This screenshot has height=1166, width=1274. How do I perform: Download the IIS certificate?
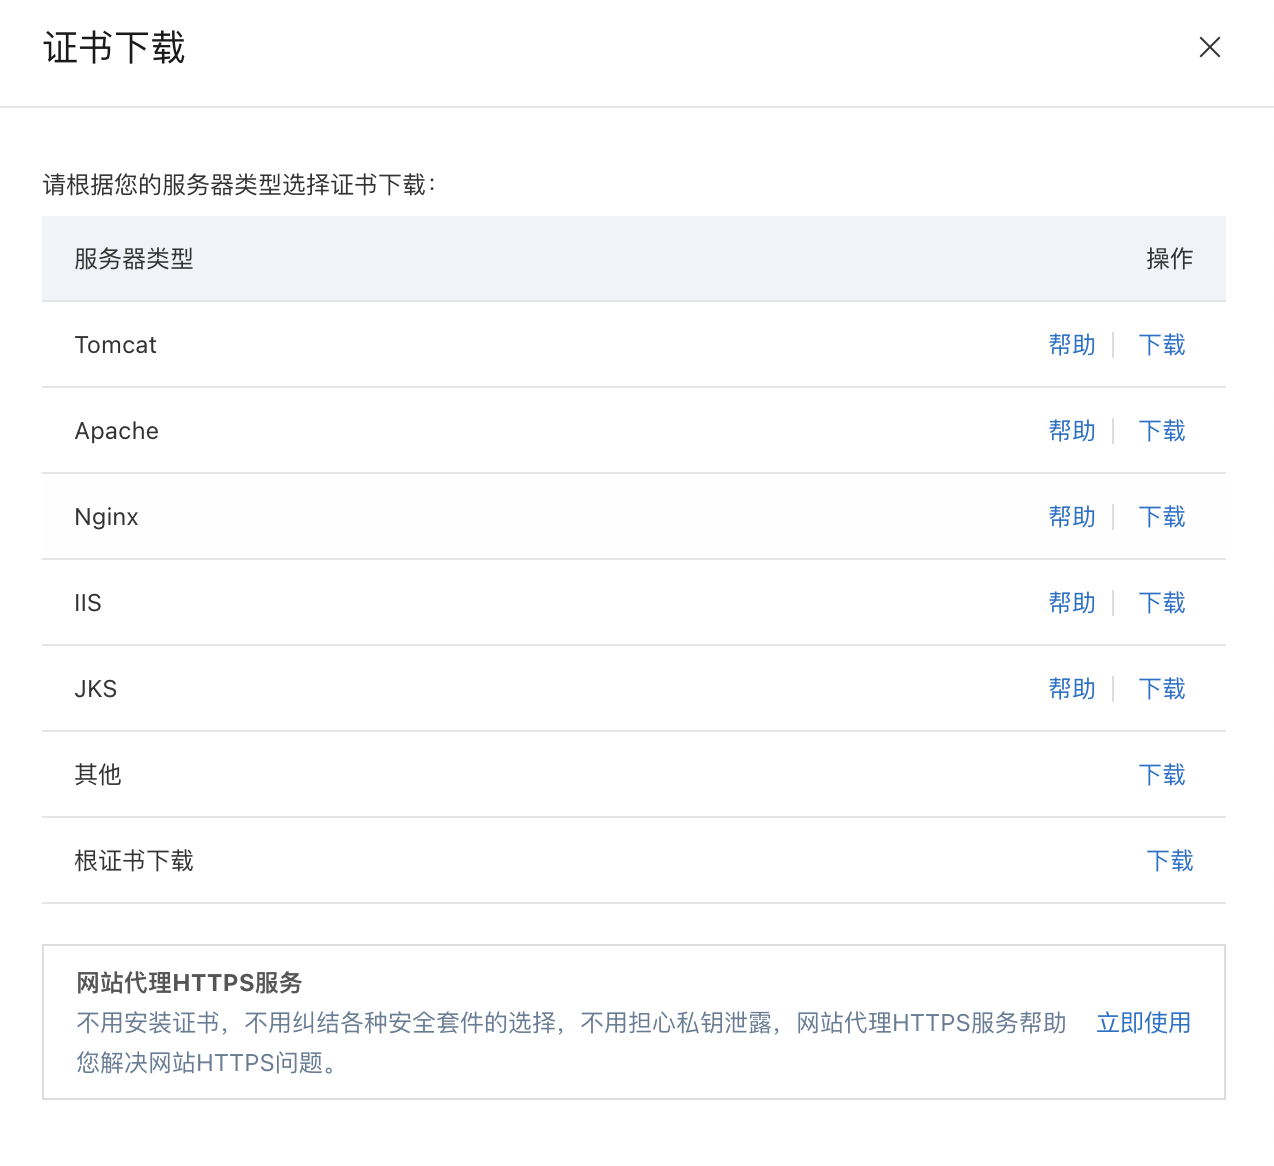point(1161,603)
